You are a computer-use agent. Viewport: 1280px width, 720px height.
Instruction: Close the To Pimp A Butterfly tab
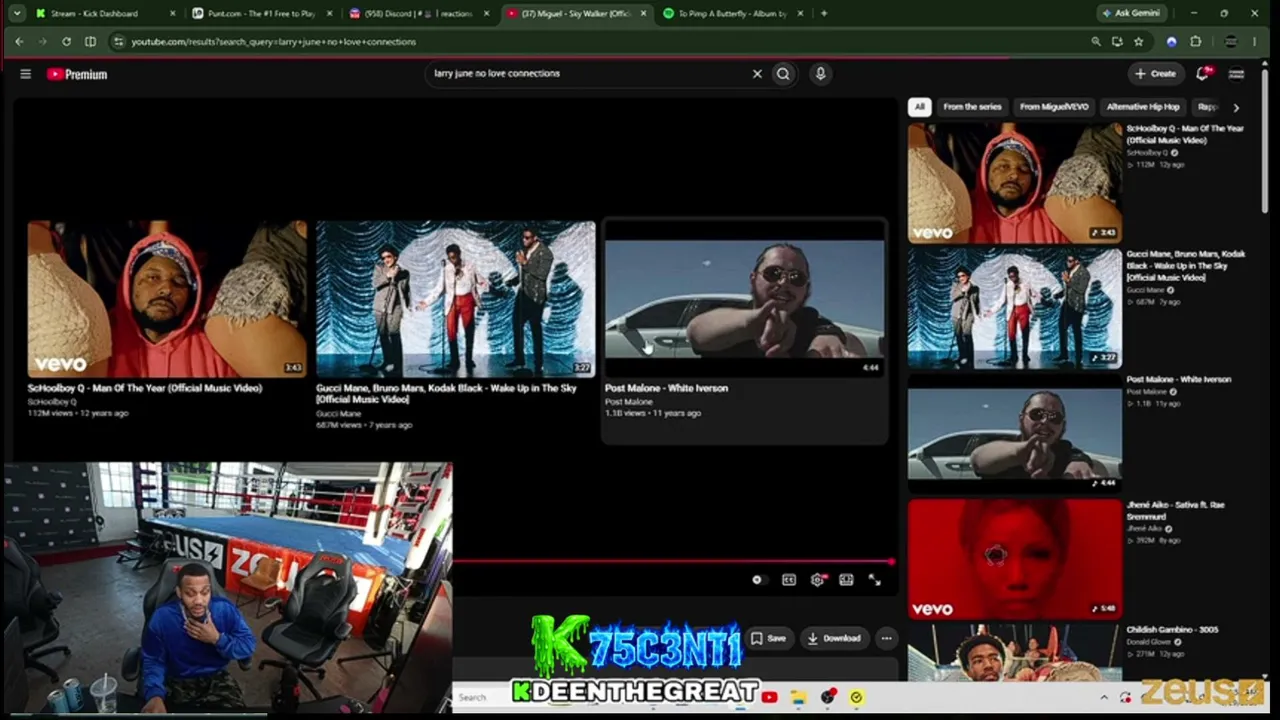click(x=801, y=13)
